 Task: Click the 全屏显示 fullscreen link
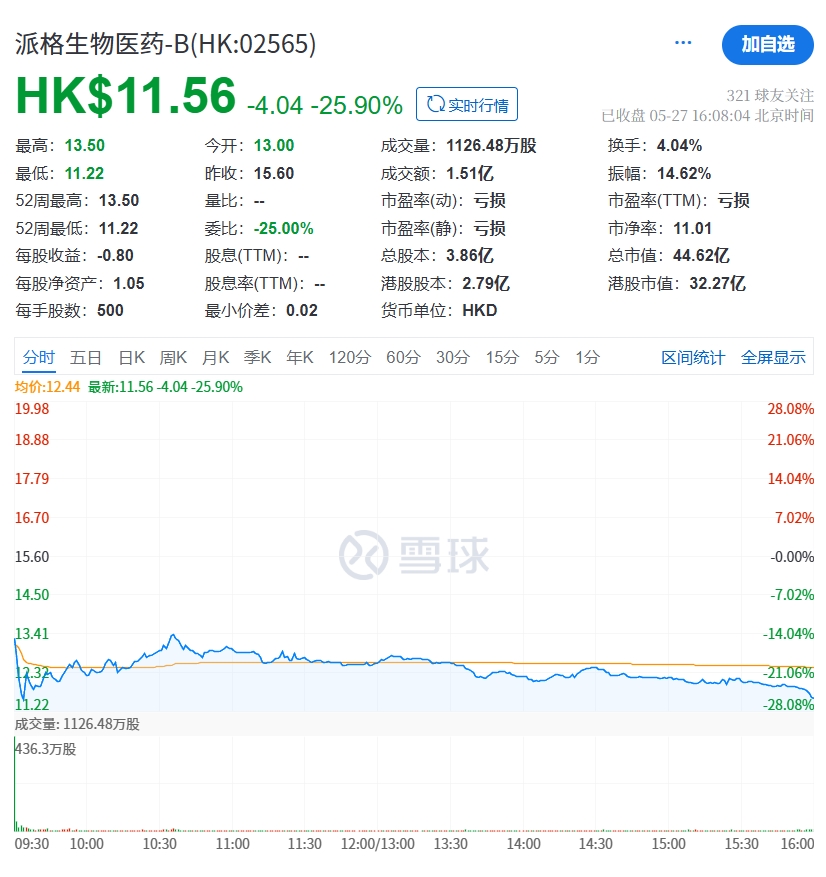point(773,357)
